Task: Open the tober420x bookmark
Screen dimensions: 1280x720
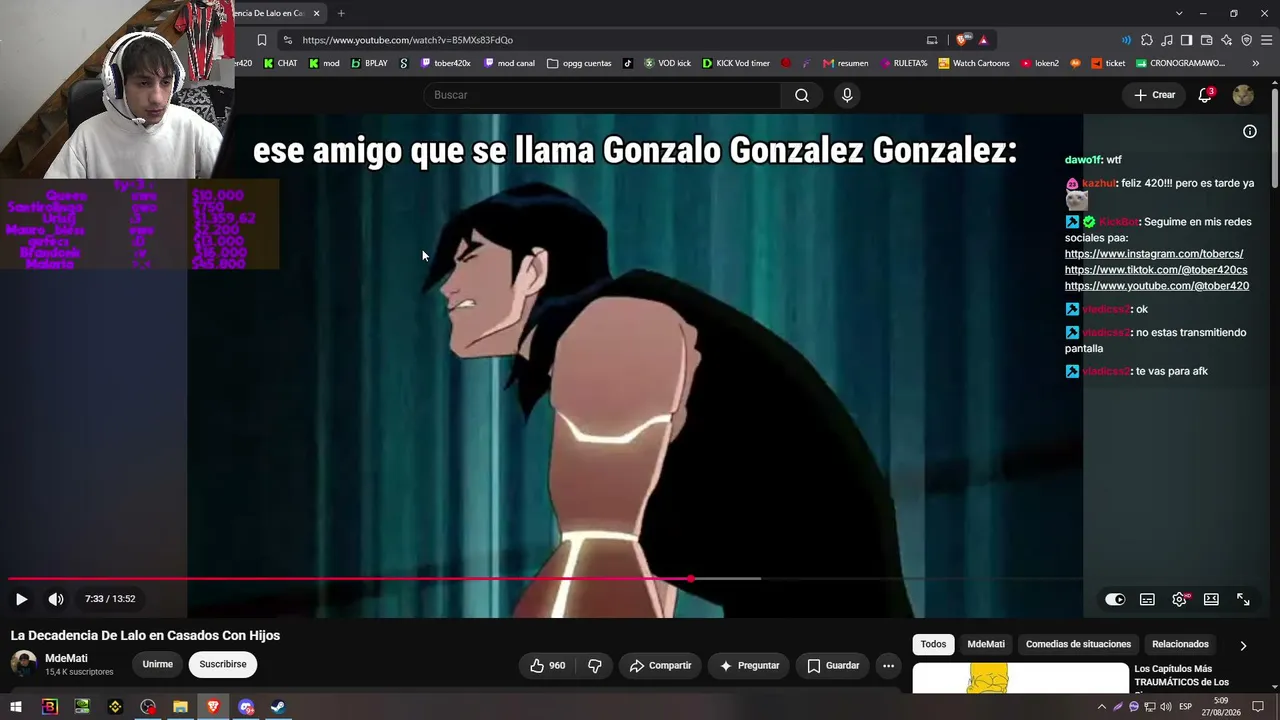Action: click(445, 63)
